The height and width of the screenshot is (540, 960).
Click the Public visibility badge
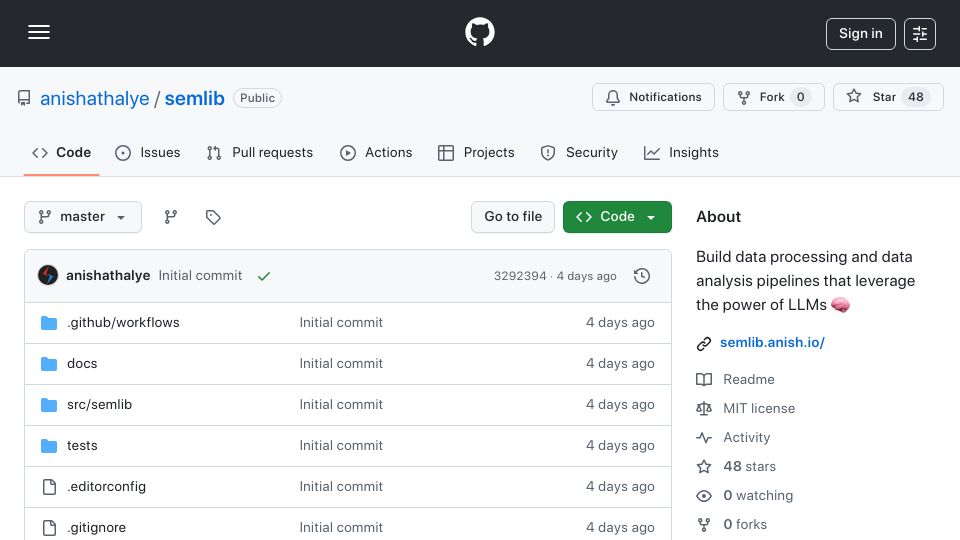coord(257,98)
